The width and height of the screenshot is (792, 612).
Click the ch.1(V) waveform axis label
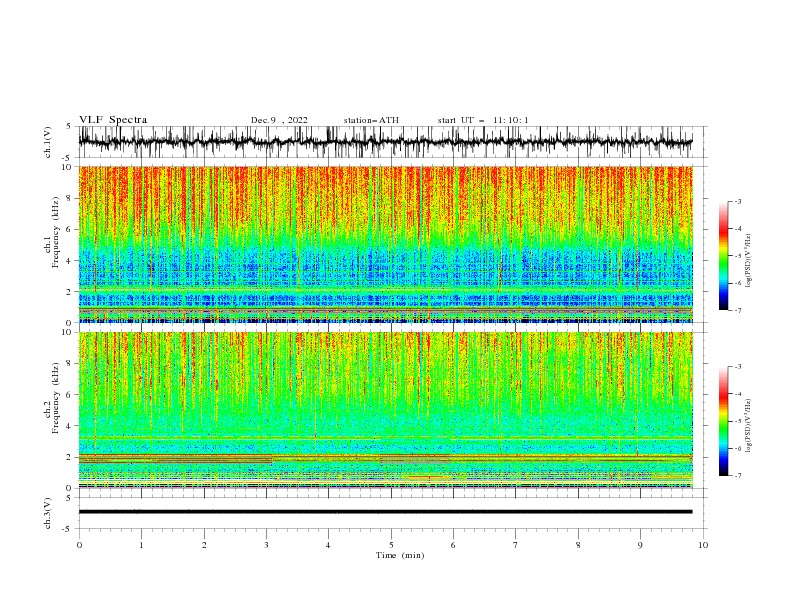pos(48,142)
